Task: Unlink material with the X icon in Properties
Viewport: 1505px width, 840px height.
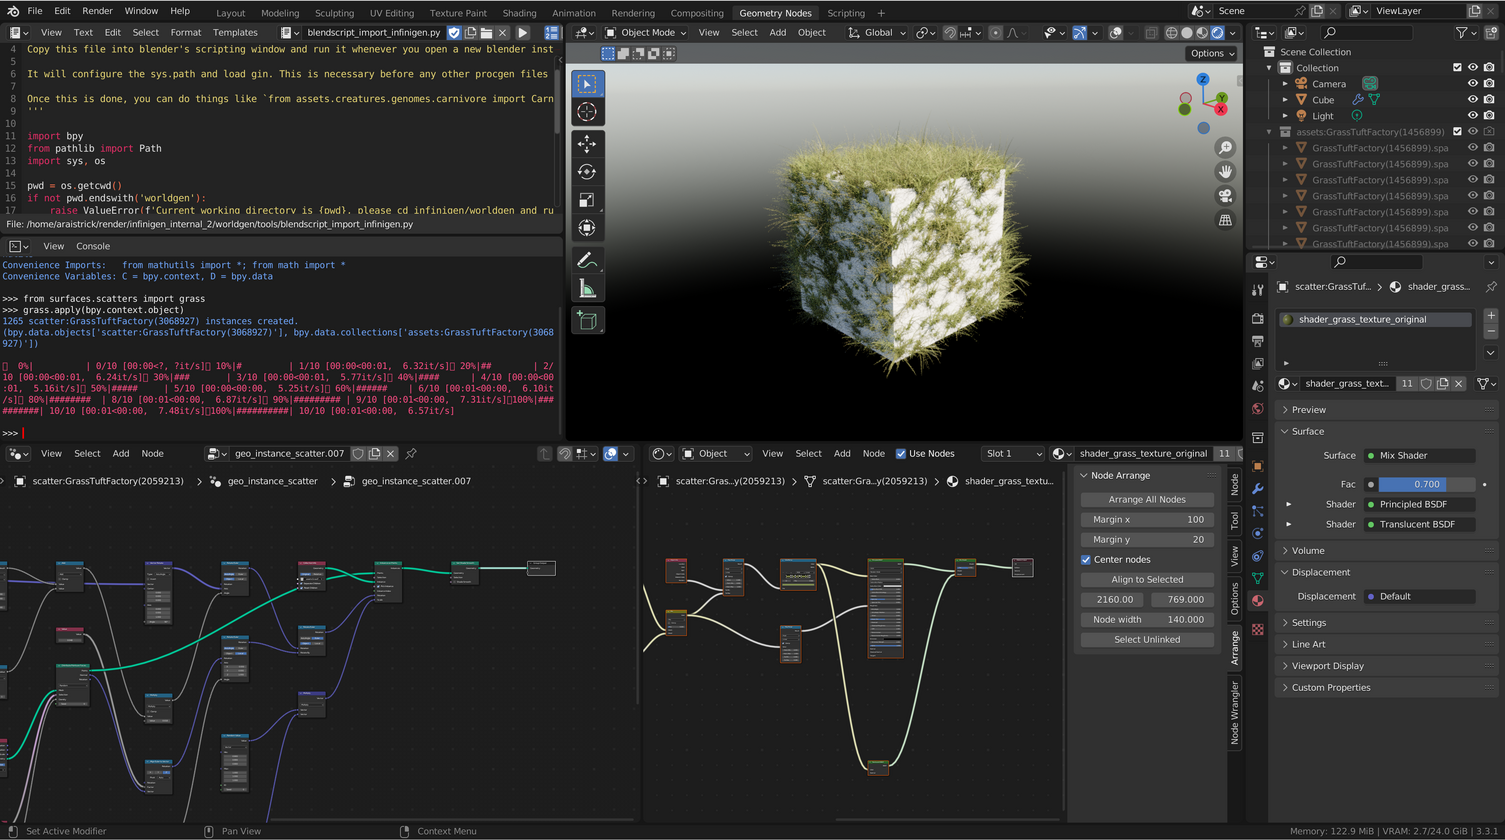Action: point(1459,384)
